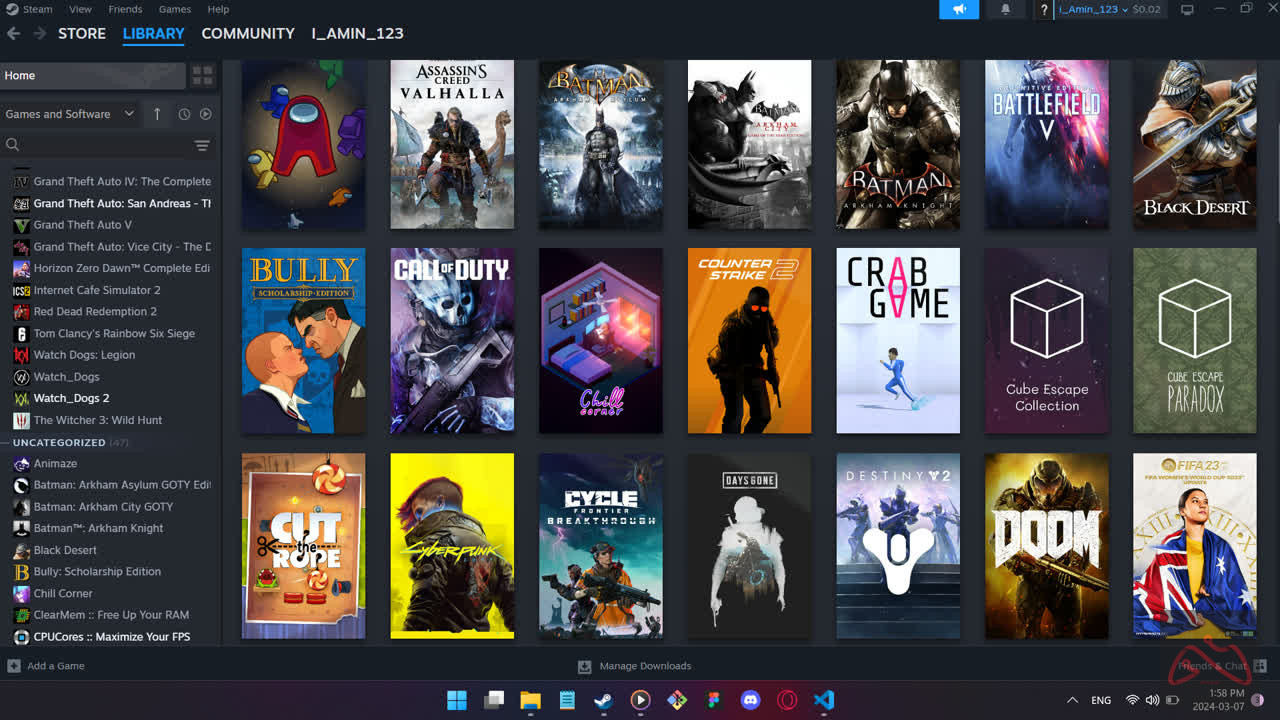
Task: Switch to Big Picture mode icon
Action: click(x=1187, y=9)
